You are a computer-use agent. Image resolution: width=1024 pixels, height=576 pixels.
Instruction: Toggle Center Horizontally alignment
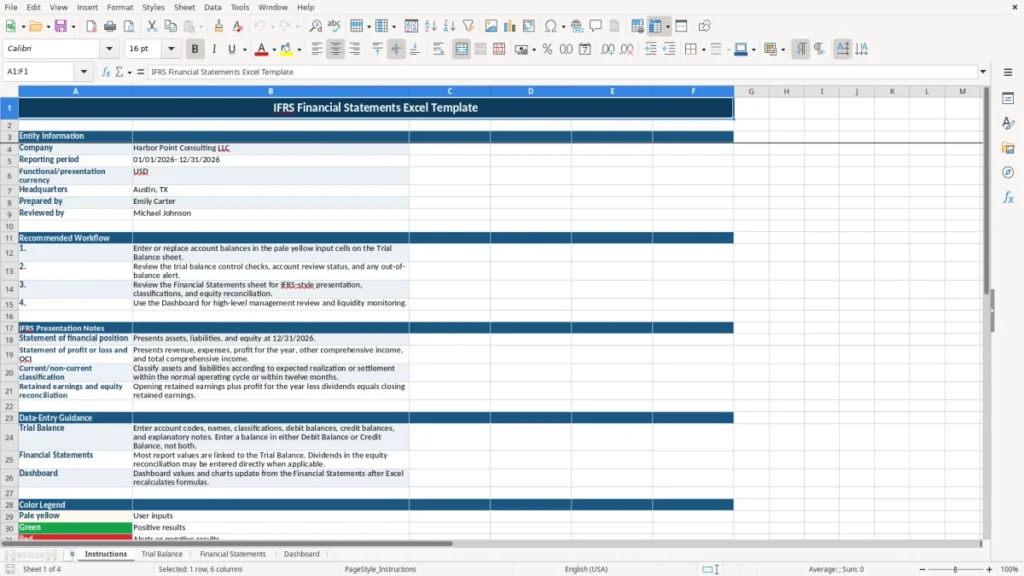point(336,49)
